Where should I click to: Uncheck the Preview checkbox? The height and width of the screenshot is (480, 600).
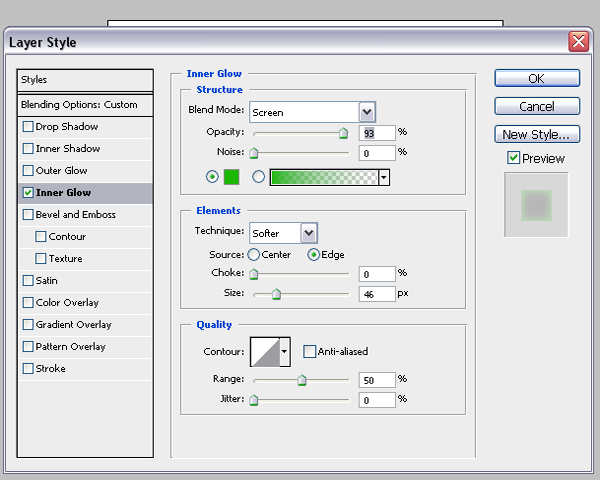tap(514, 158)
